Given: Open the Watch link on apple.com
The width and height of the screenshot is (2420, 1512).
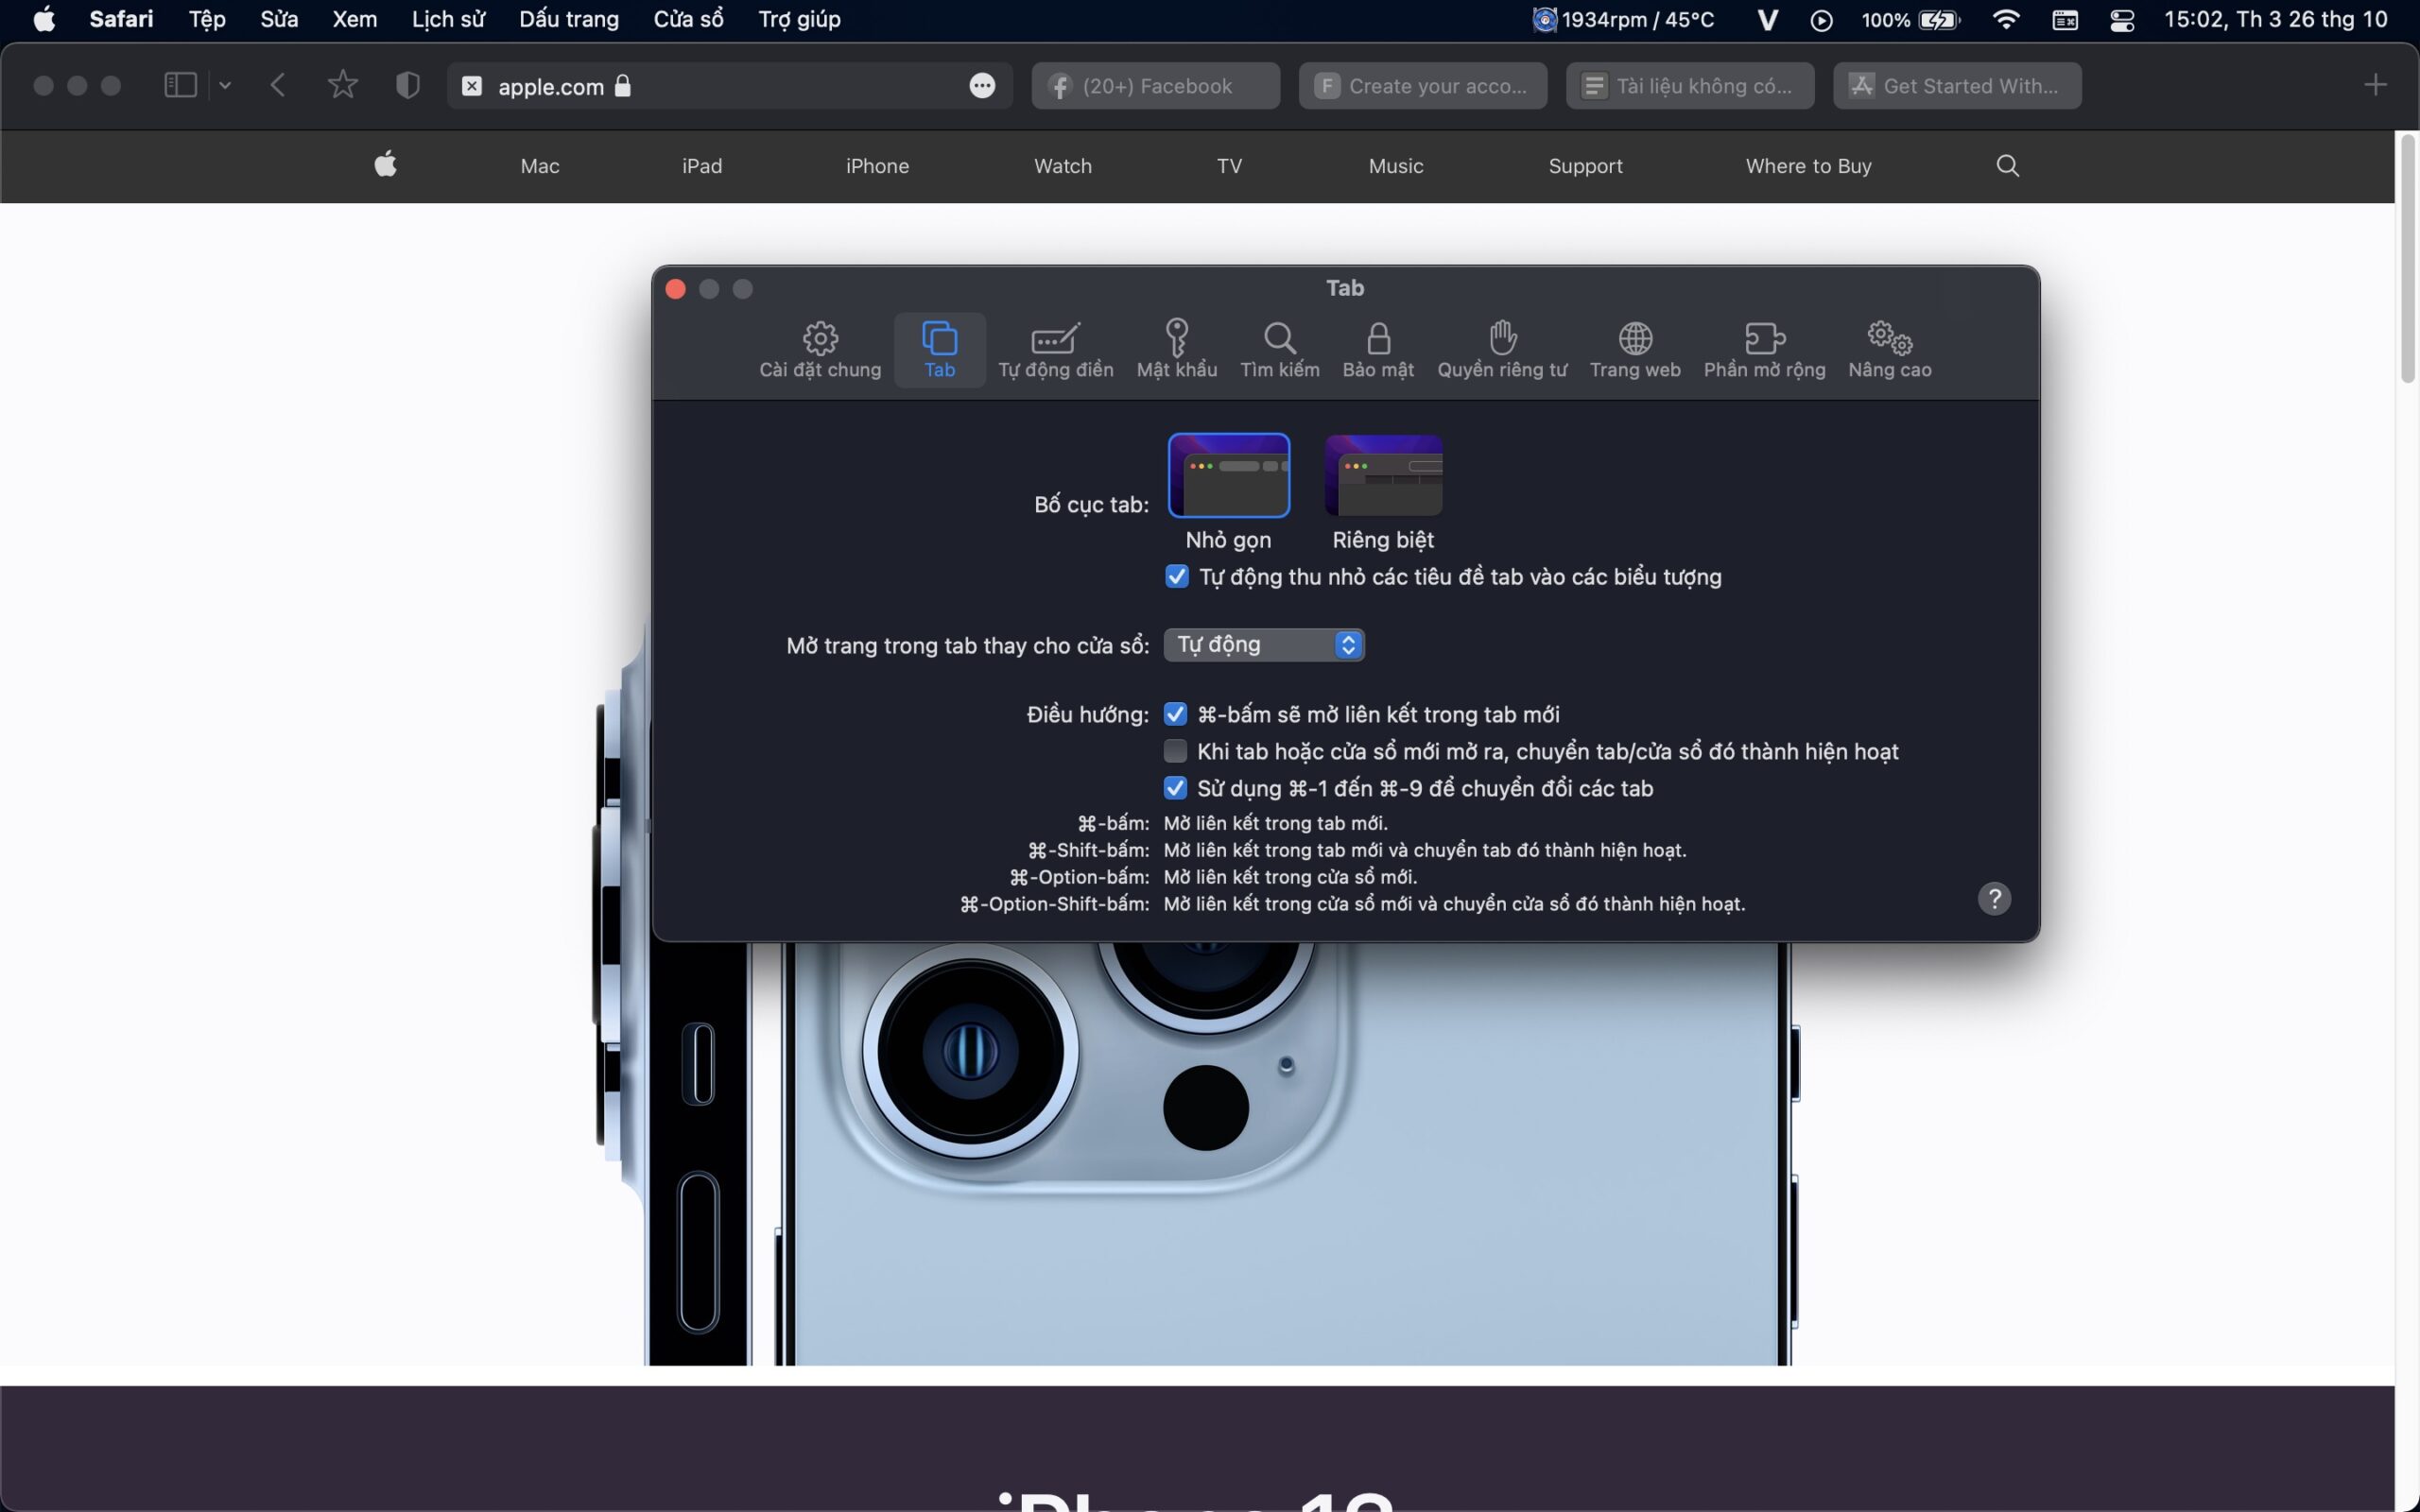Looking at the screenshot, I should click(x=1062, y=166).
